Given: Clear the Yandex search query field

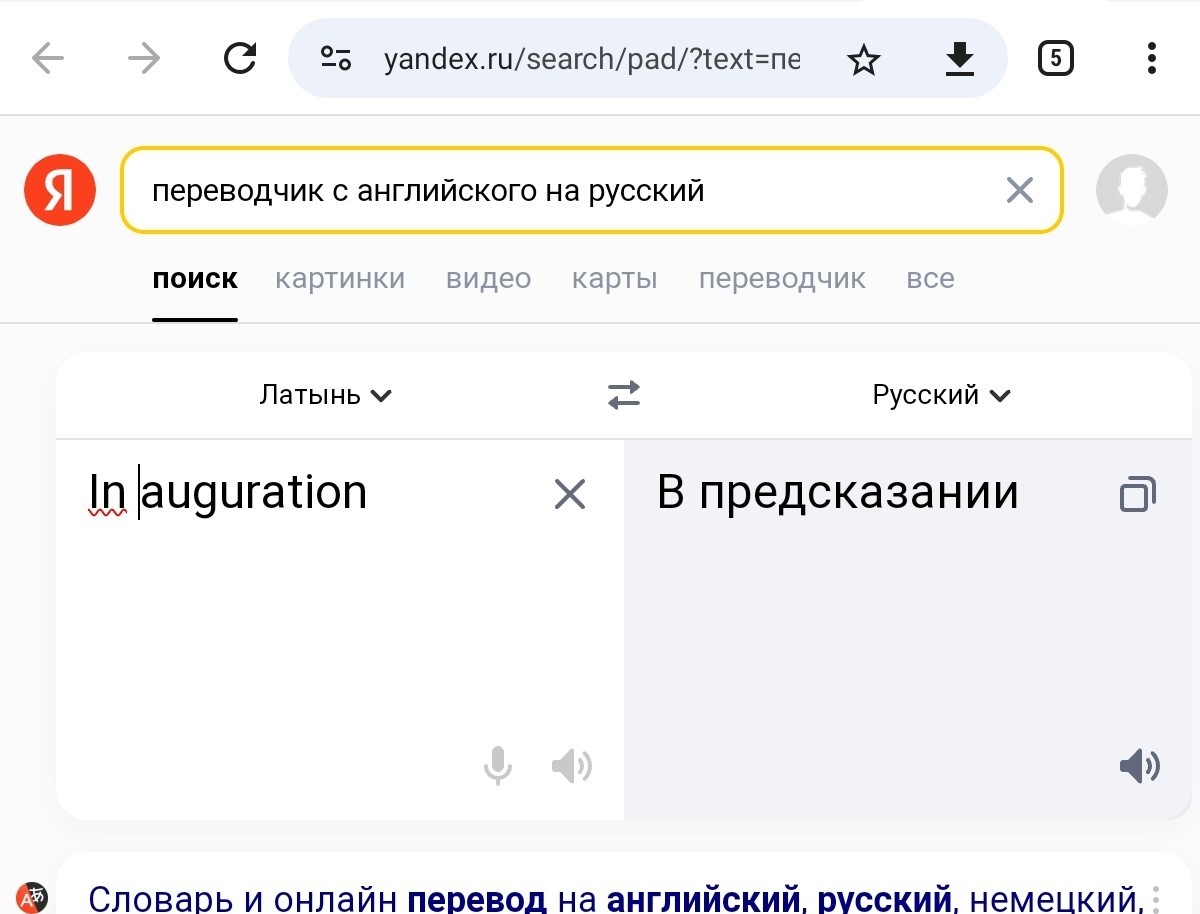Looking at the screenshot, I should click(1019, 190).
